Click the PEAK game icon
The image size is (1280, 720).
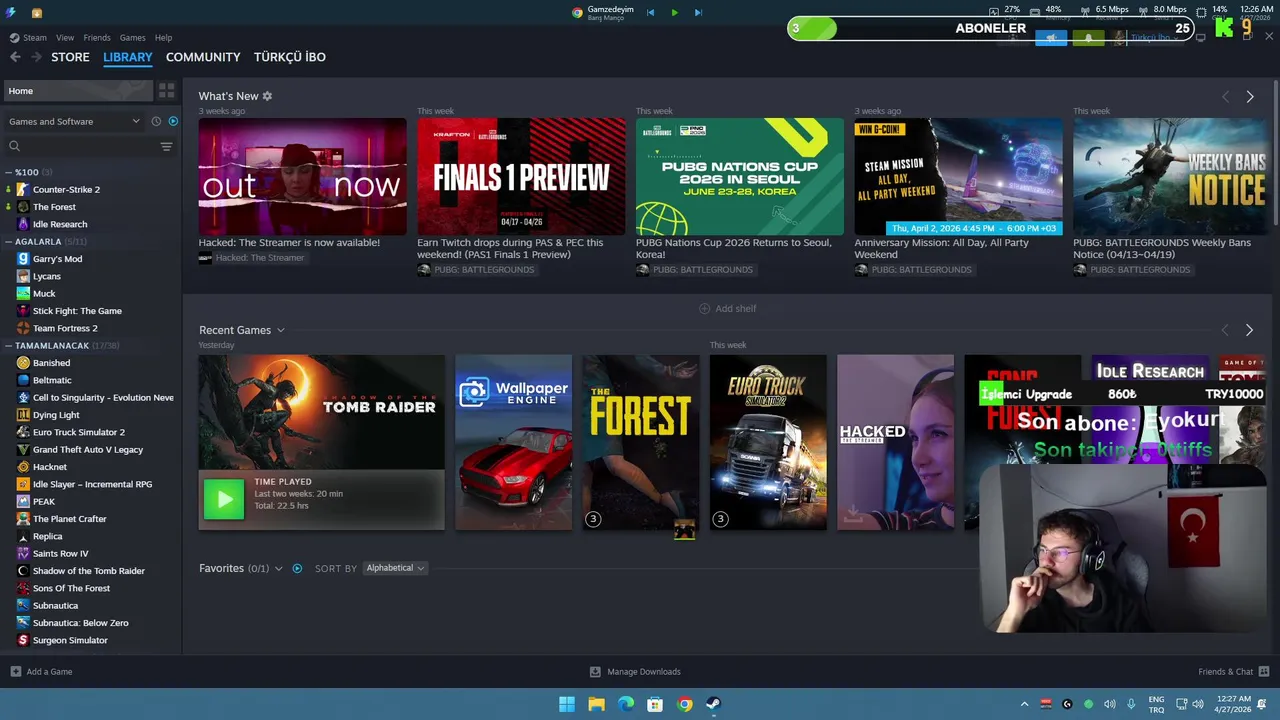[23, 502]
